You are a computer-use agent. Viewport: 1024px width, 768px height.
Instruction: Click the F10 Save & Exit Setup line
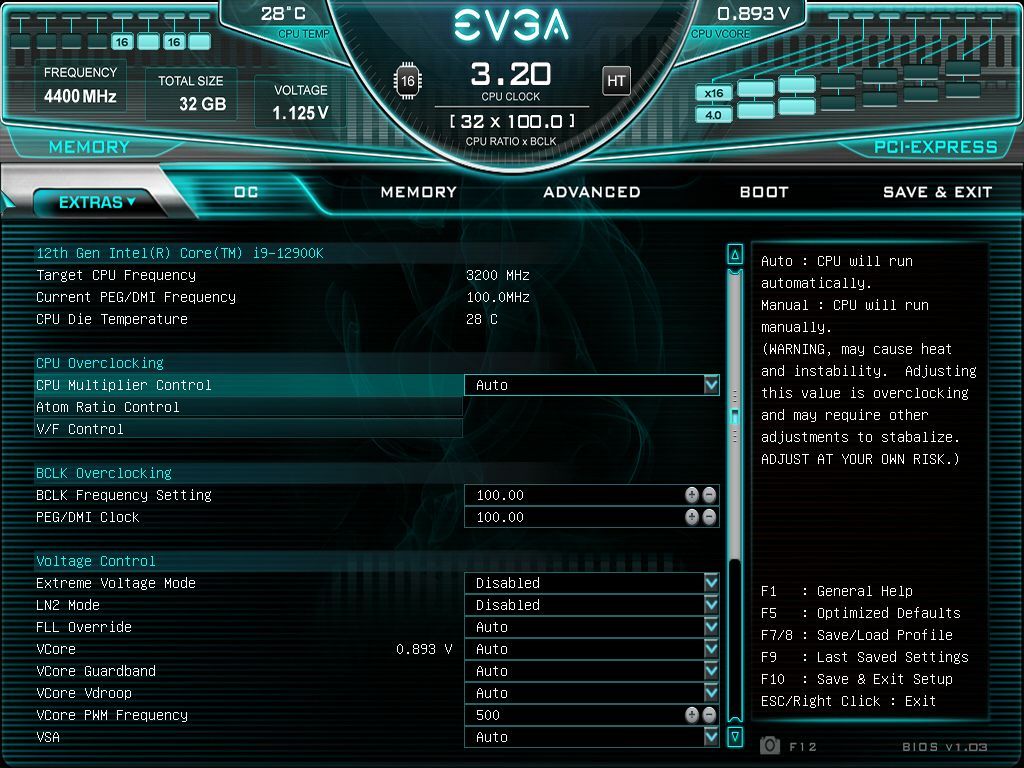coord(857,679)
